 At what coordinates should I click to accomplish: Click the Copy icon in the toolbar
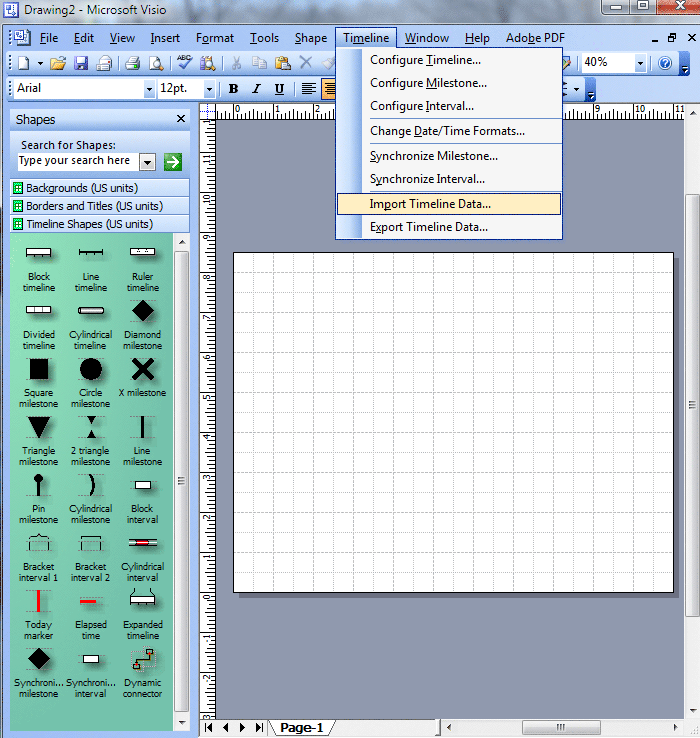259,63
